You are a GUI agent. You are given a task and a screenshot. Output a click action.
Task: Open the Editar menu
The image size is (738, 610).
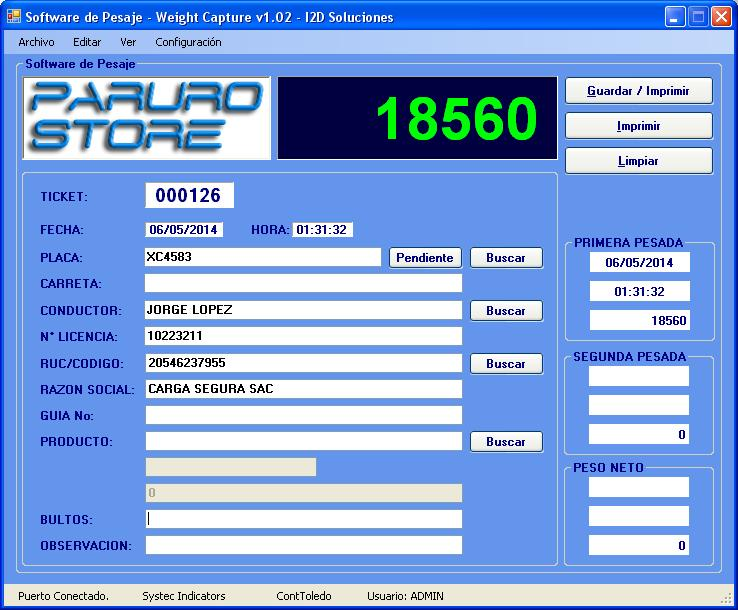pyautogui.click(x=87, y=42)
